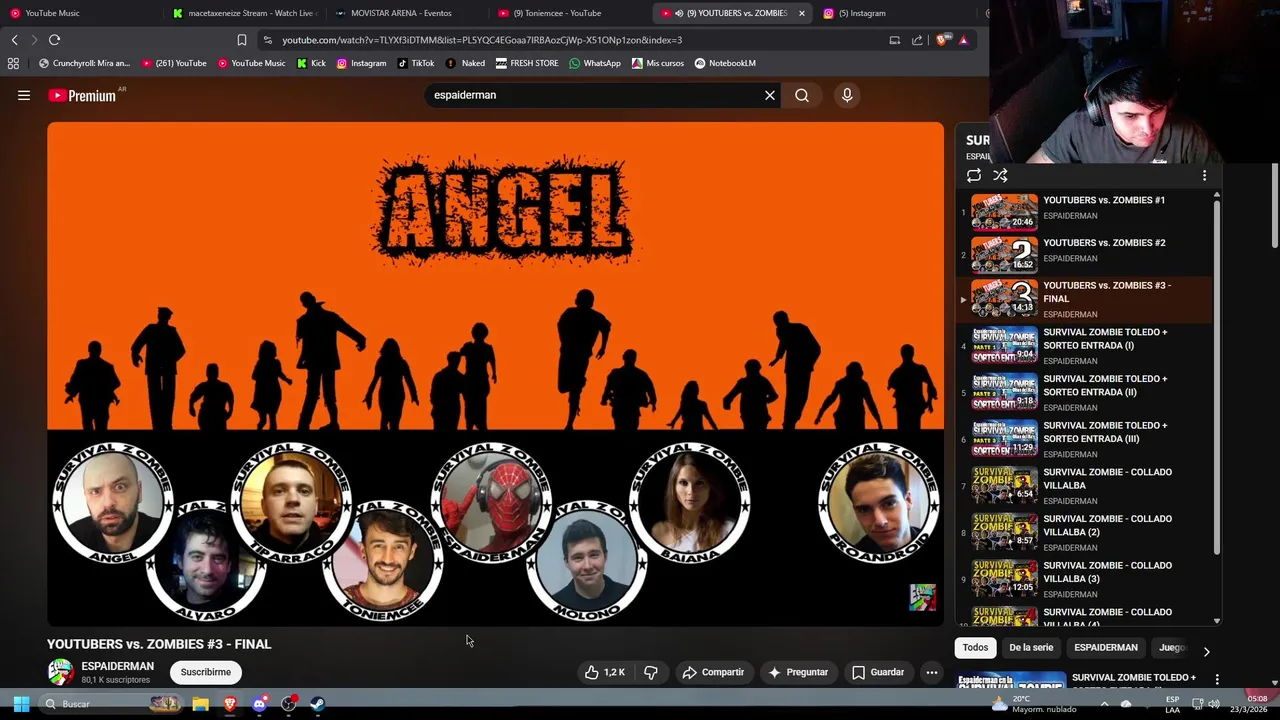
Task: Toggle playlist shuffle
Action: (1000, 175)
